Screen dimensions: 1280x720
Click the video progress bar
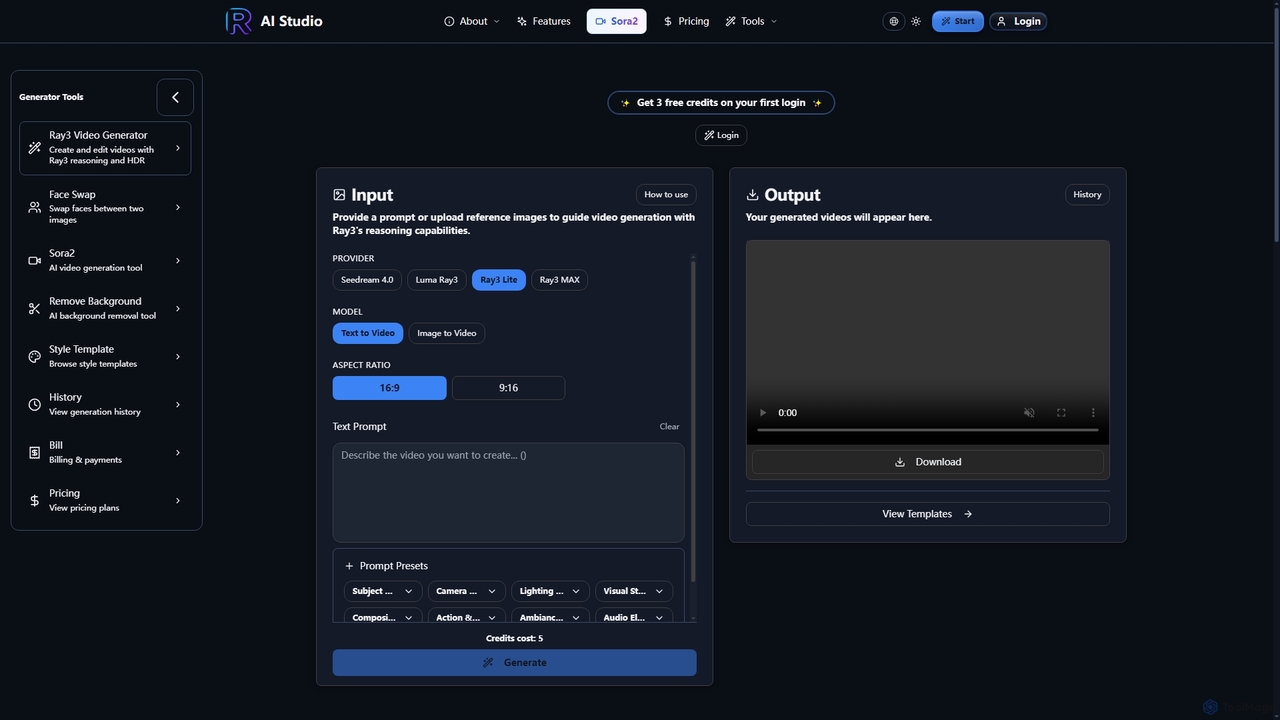tap(928, 430)
